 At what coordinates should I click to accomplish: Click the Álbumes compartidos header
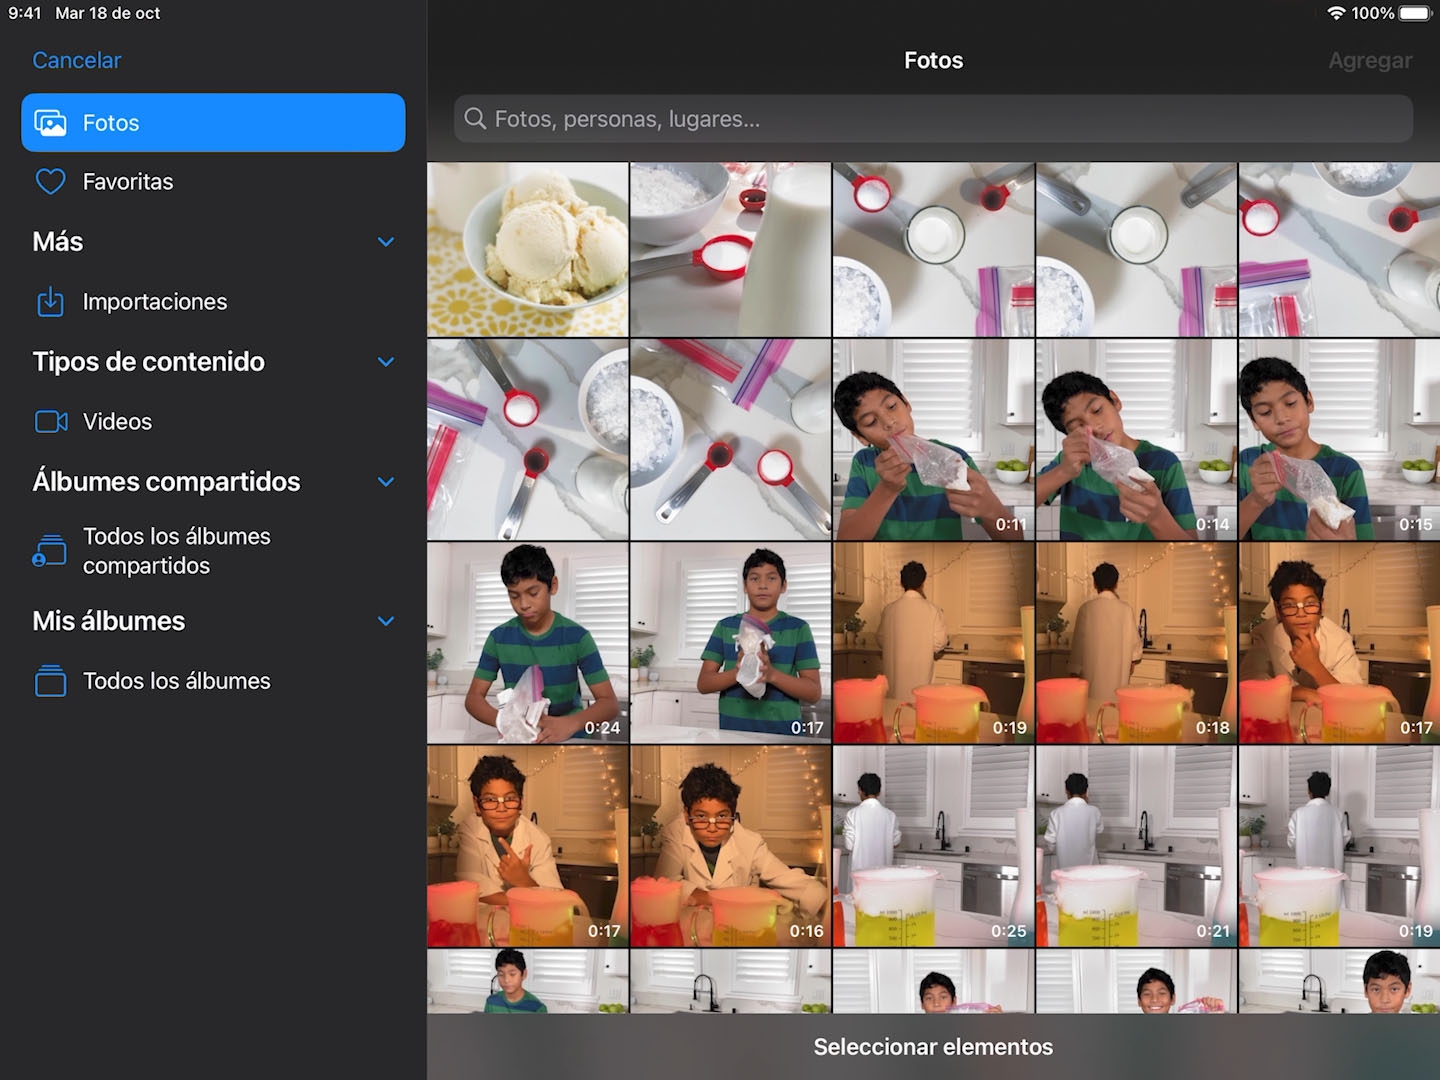tap(166, 482)
